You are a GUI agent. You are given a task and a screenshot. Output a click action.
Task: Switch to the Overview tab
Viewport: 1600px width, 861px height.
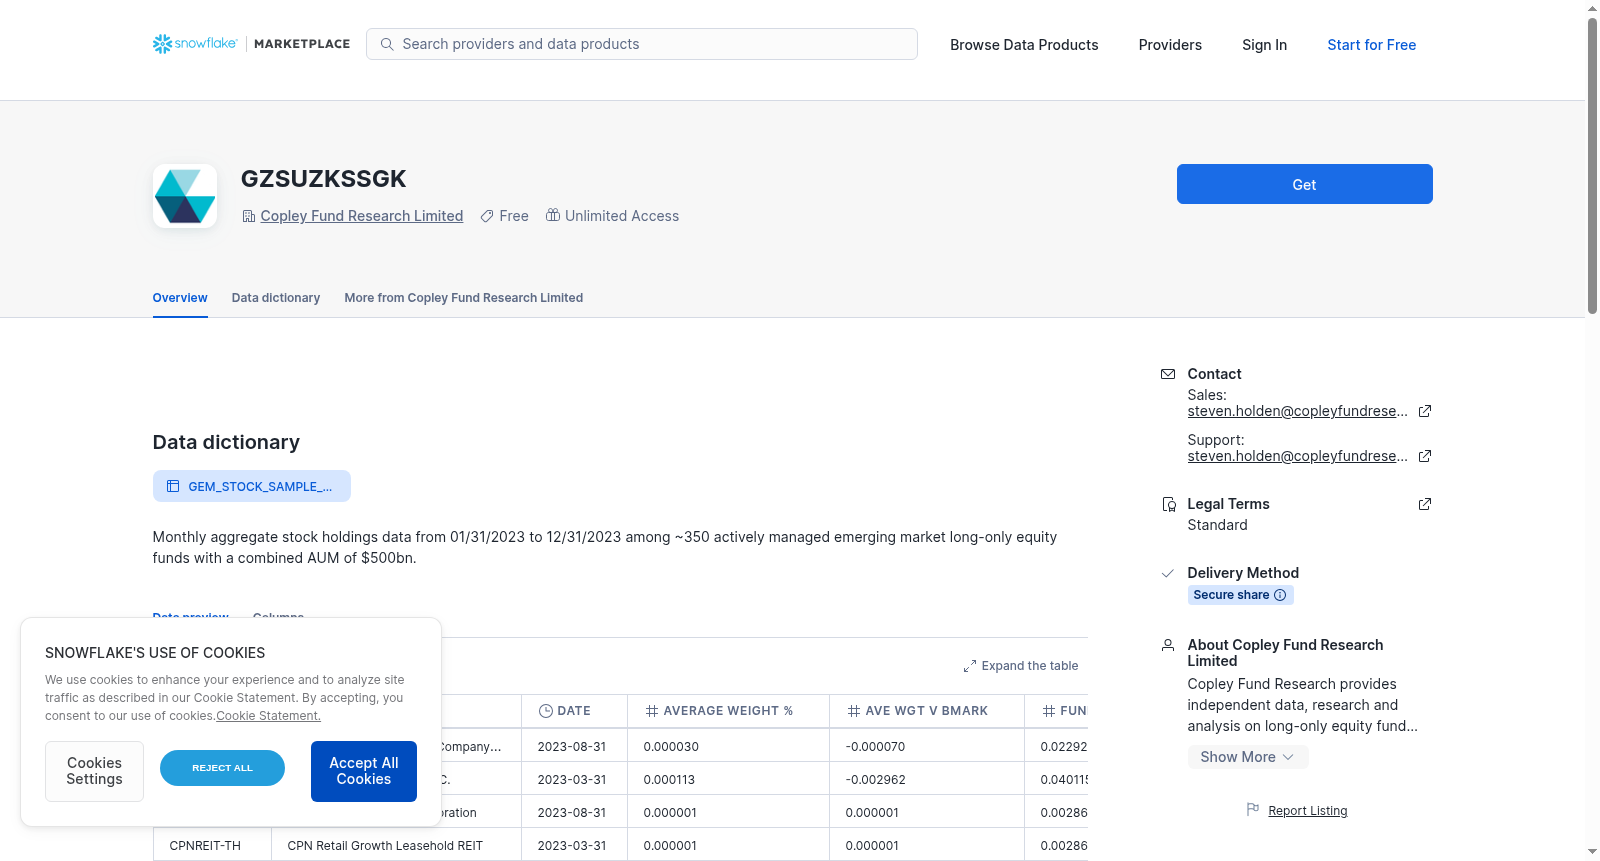[180, 298]
